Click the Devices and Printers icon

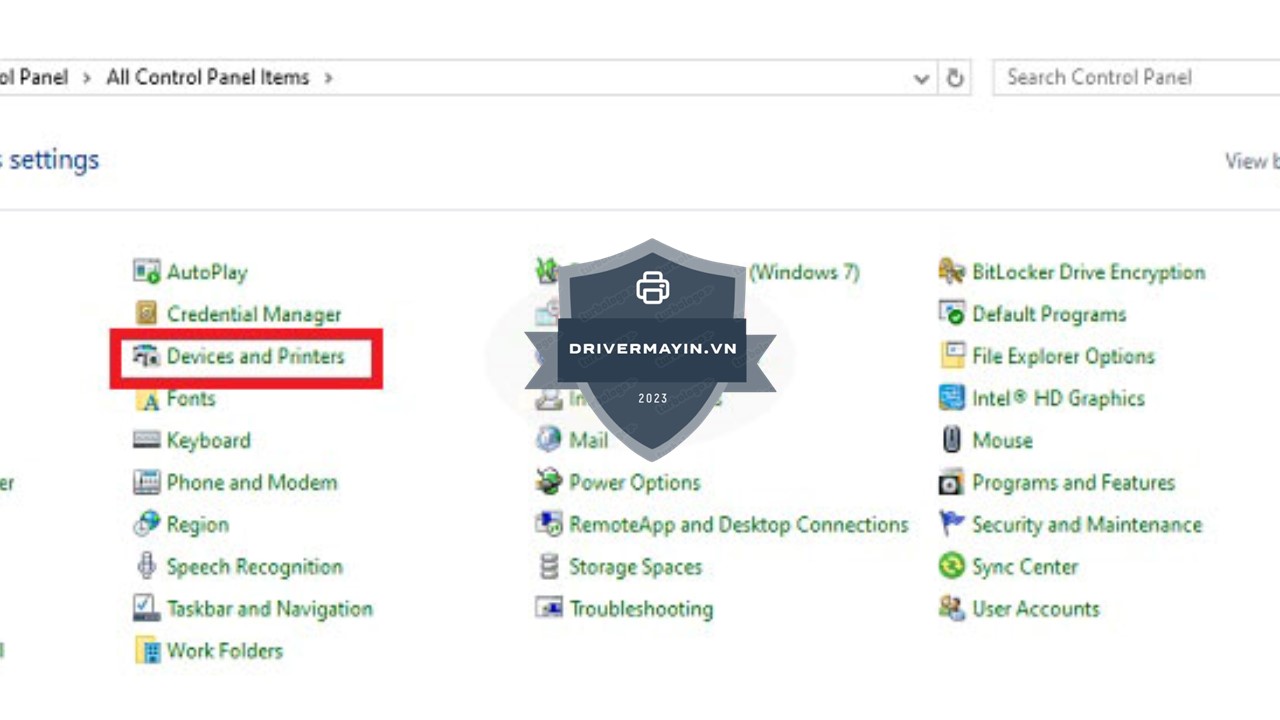(x=147, y=356)
